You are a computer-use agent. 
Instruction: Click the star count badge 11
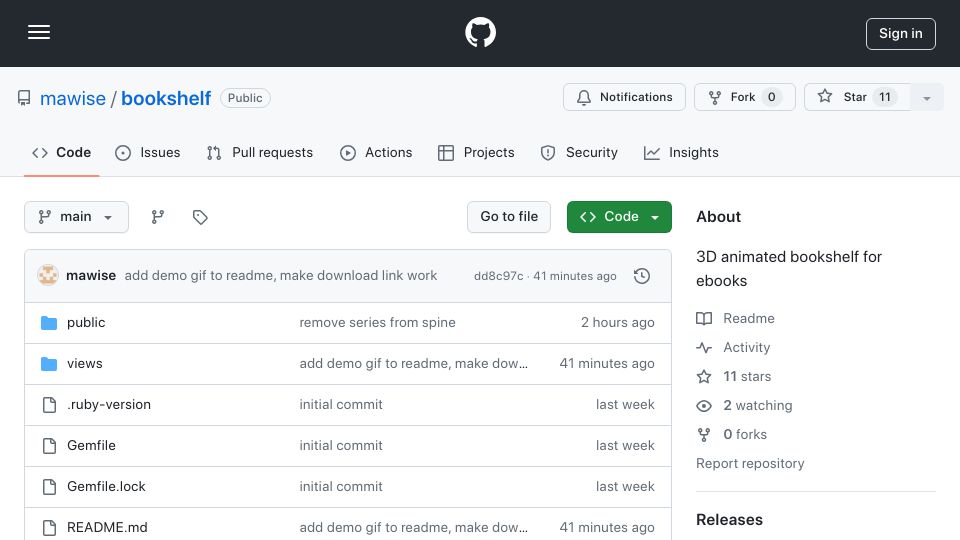(885, 97)
